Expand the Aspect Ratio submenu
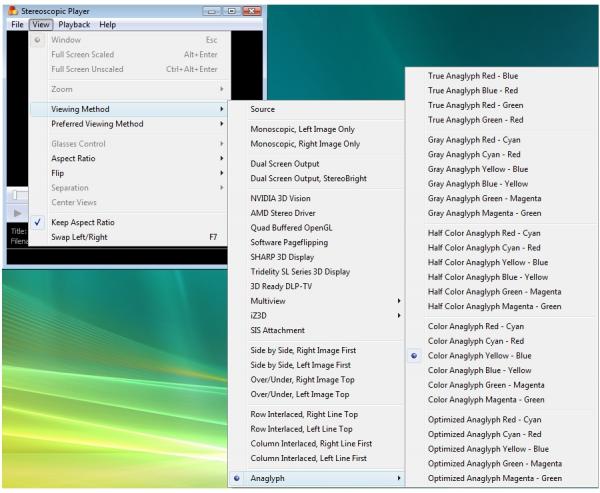Screen dimensions: 600x493 click(x=129, y=158)
